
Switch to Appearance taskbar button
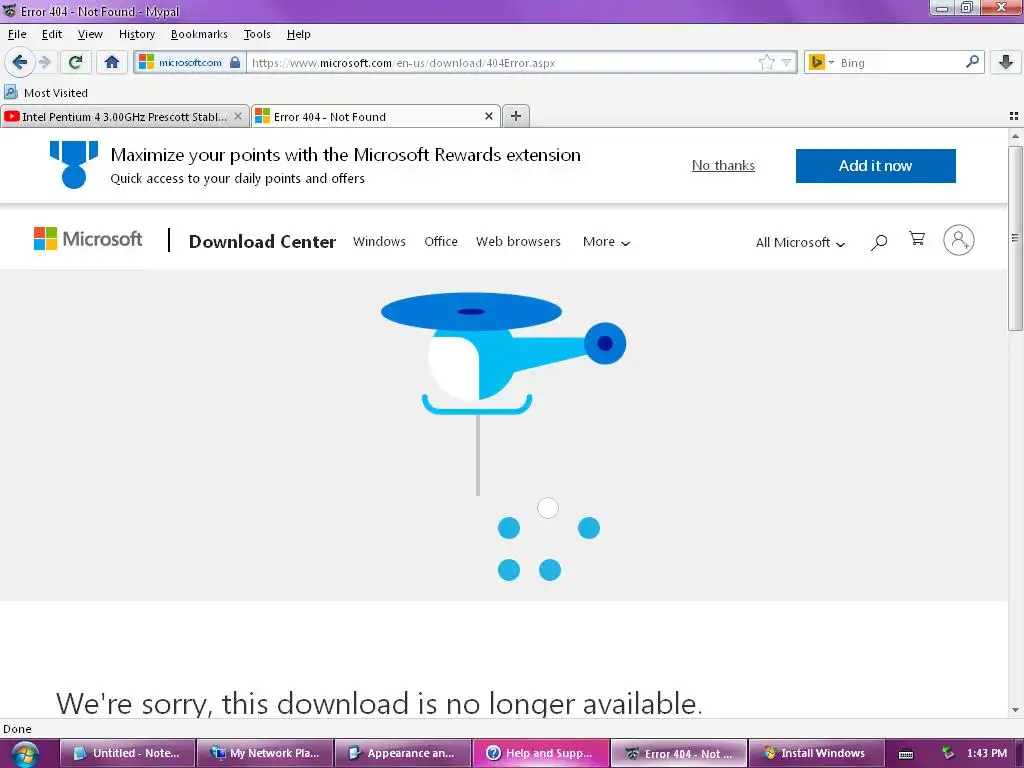403,753
